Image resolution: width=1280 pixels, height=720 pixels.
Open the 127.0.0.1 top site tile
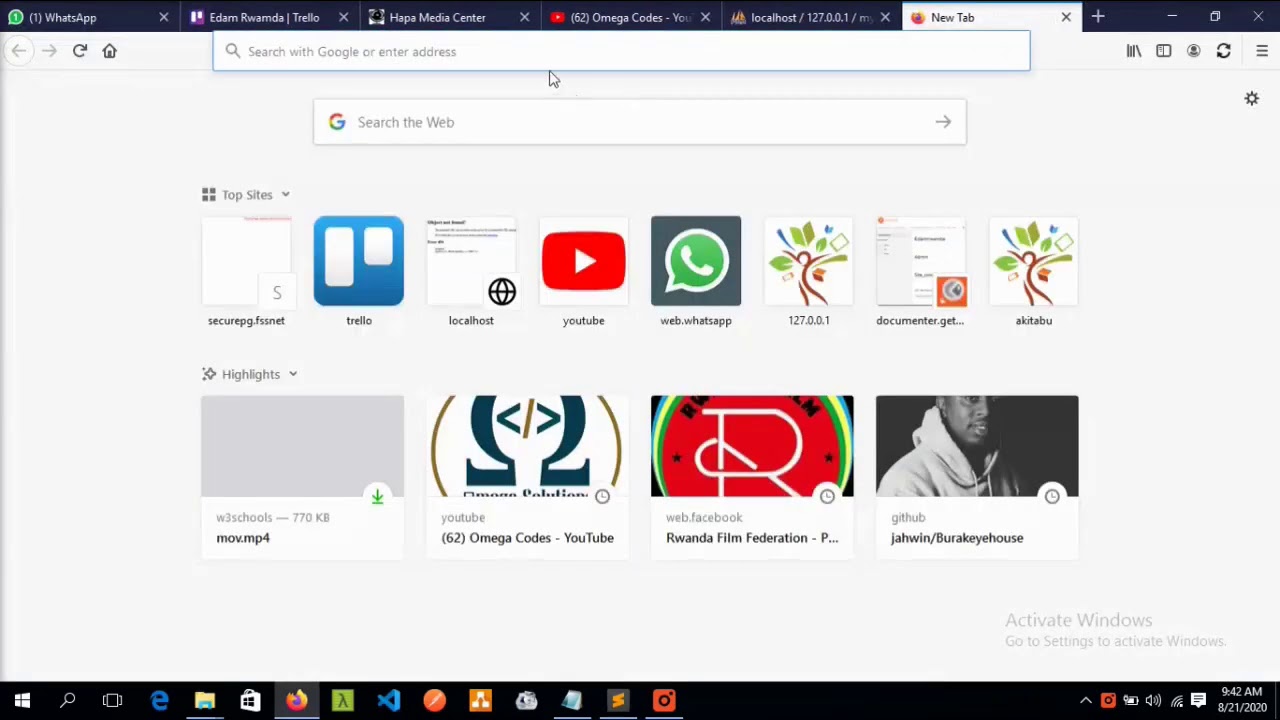tap(809, 272)
